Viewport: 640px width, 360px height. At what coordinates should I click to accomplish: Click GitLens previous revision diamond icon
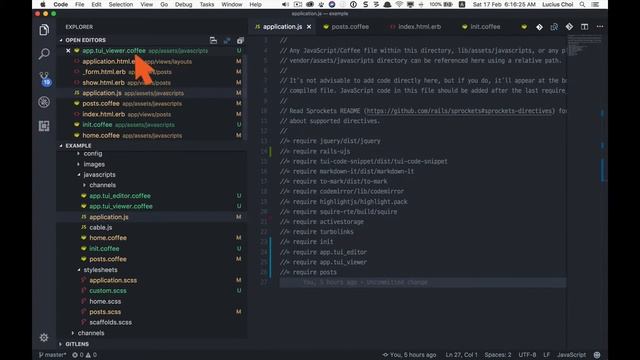[x=539, y=27]
